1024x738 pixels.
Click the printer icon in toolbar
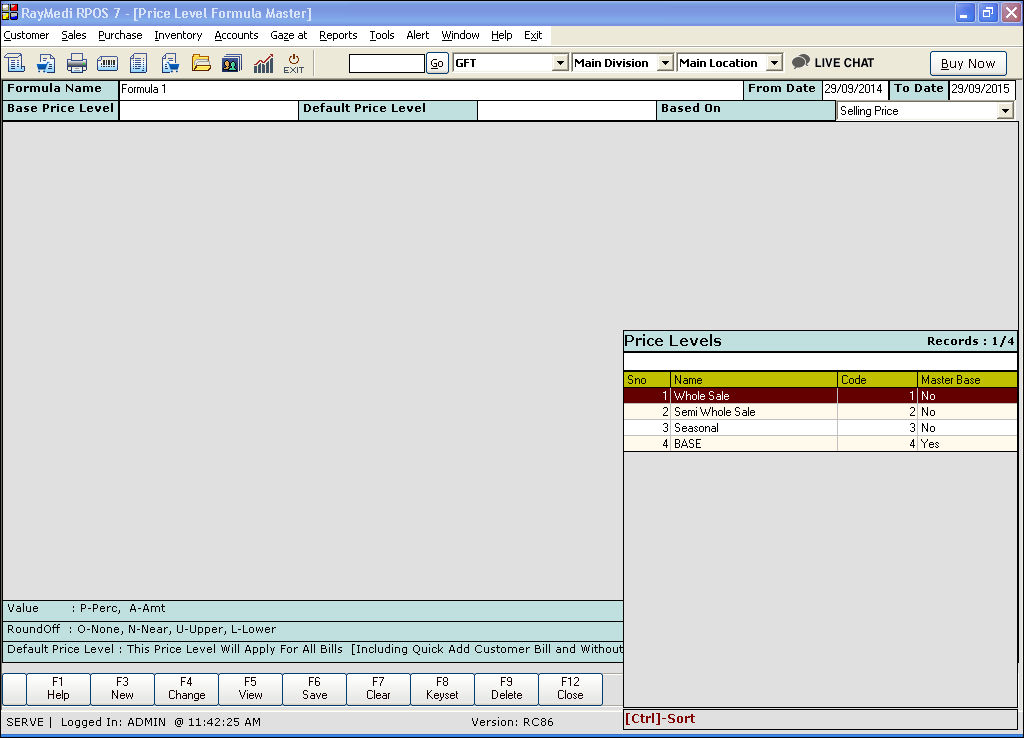(77, 63)
